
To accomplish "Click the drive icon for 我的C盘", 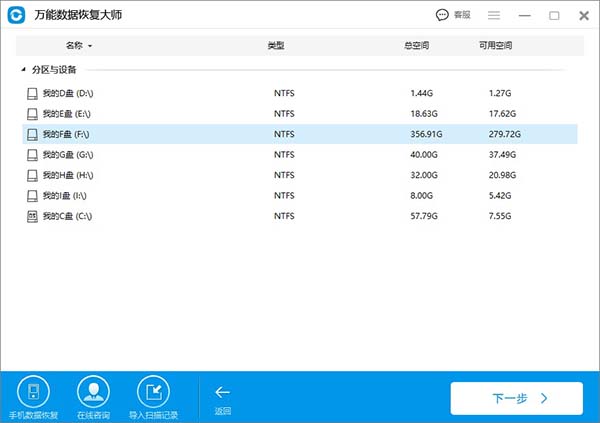I will (x=32, y=216).
